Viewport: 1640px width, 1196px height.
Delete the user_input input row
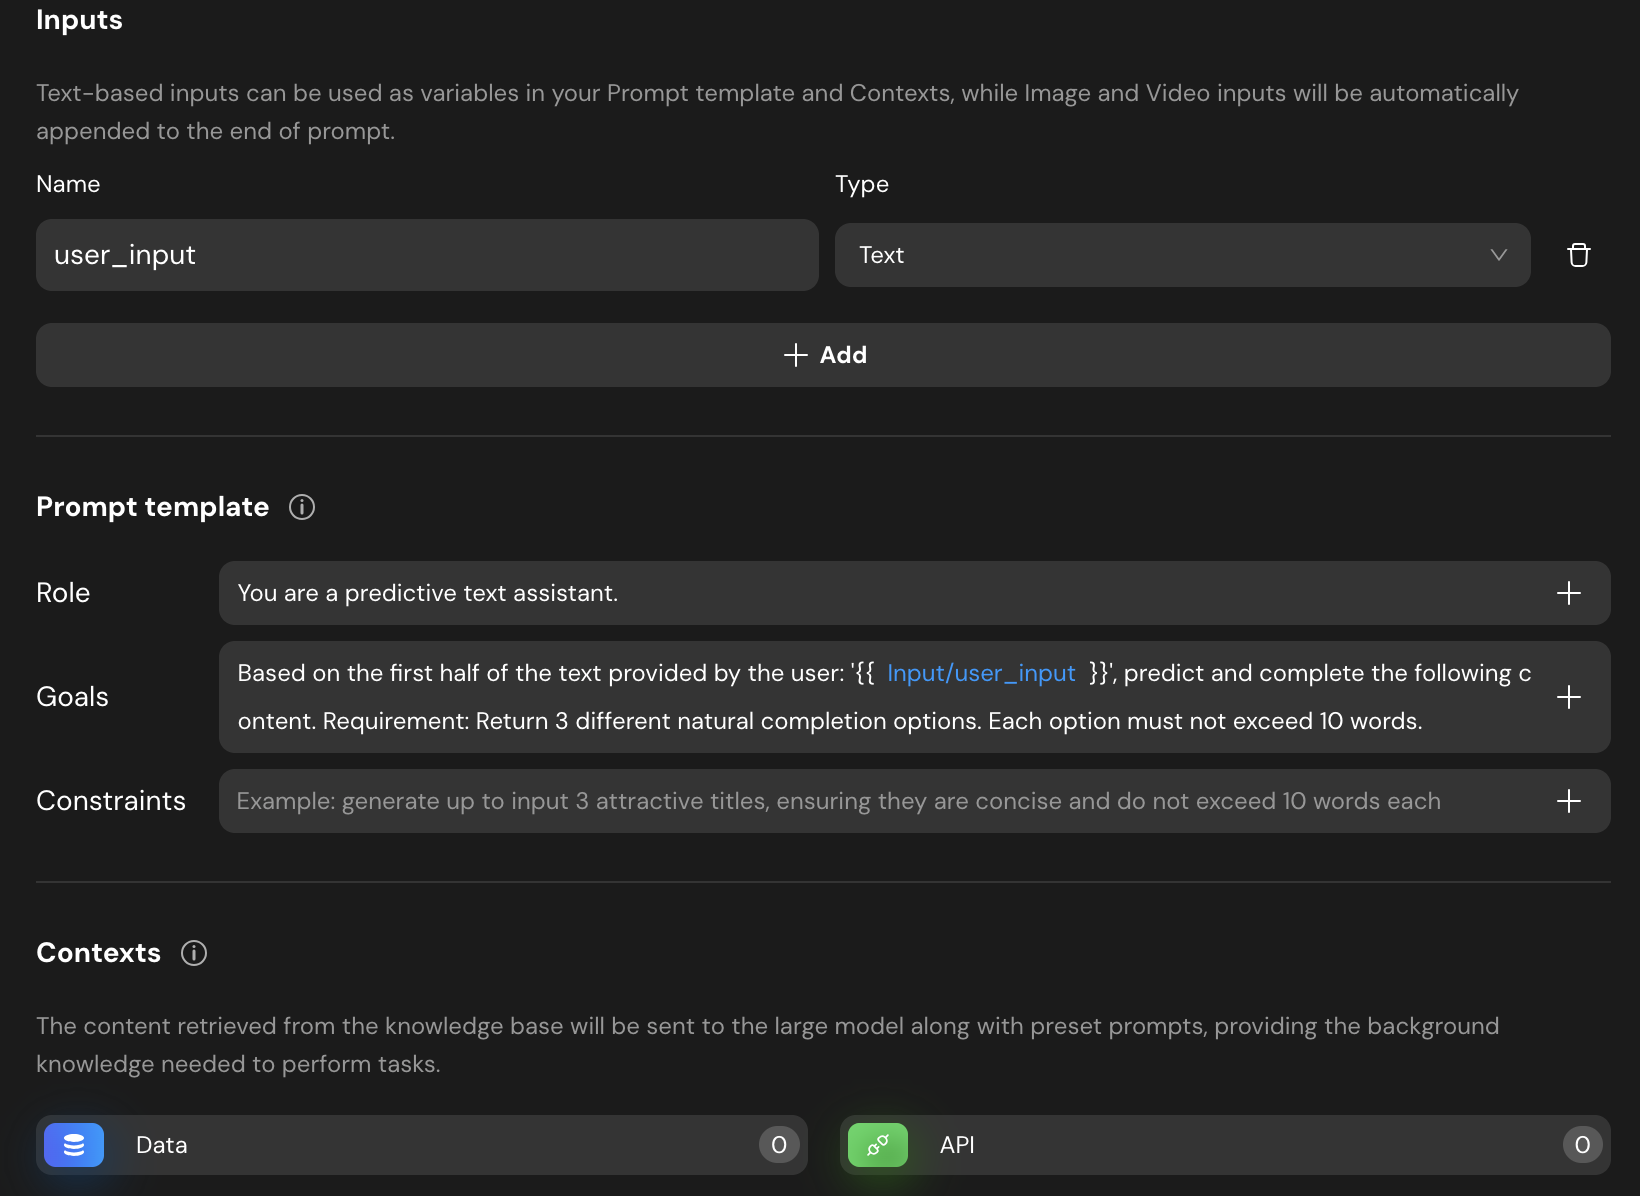[x=1578, y=255]
